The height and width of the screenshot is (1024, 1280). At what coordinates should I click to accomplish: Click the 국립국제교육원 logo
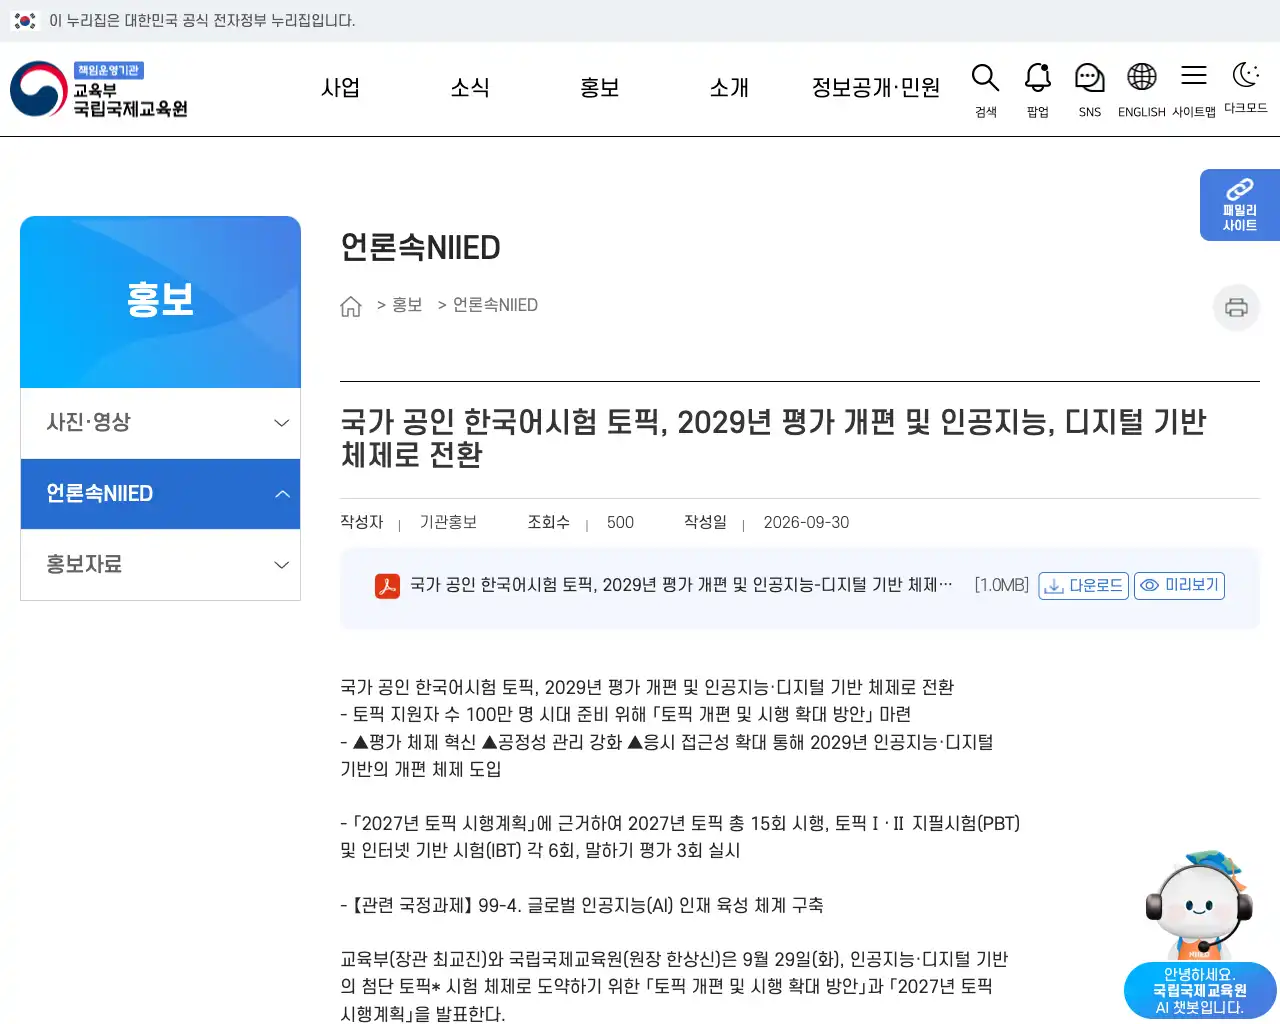tap(99, 89)
